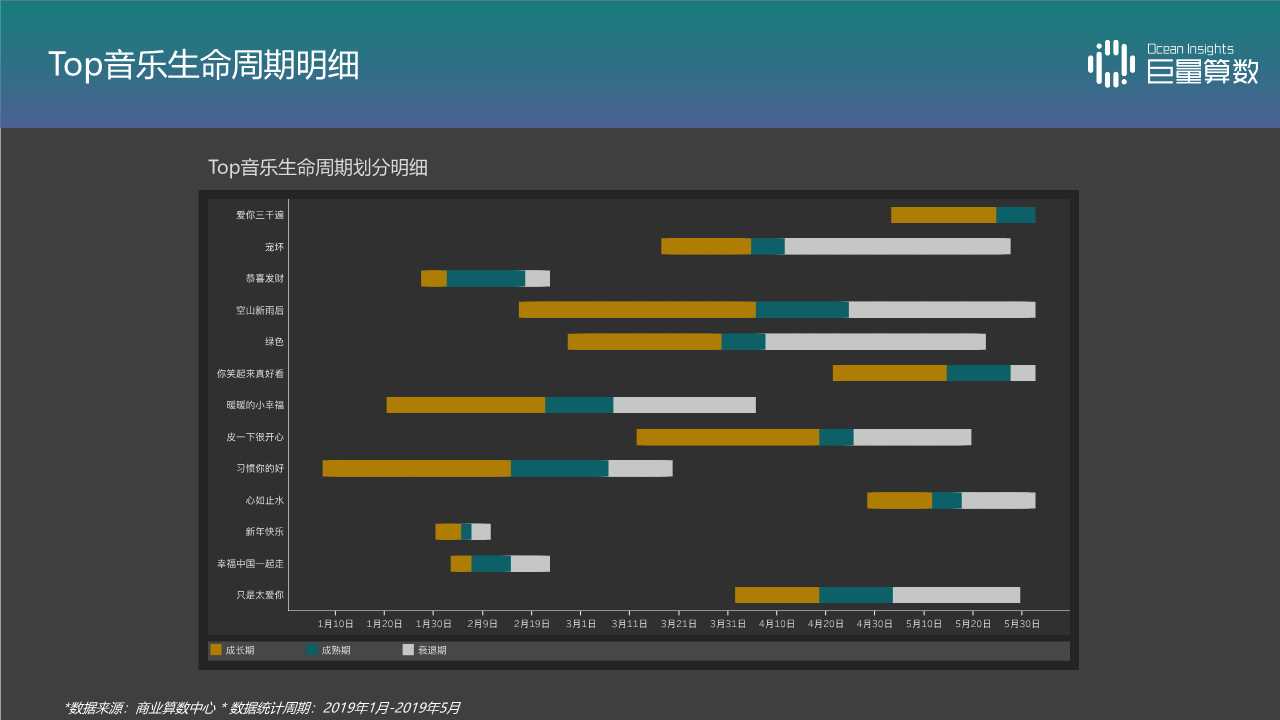Click the gray decline bar of 宠坏
Screen dimensions: 1280x720
[x=898, y=245]
